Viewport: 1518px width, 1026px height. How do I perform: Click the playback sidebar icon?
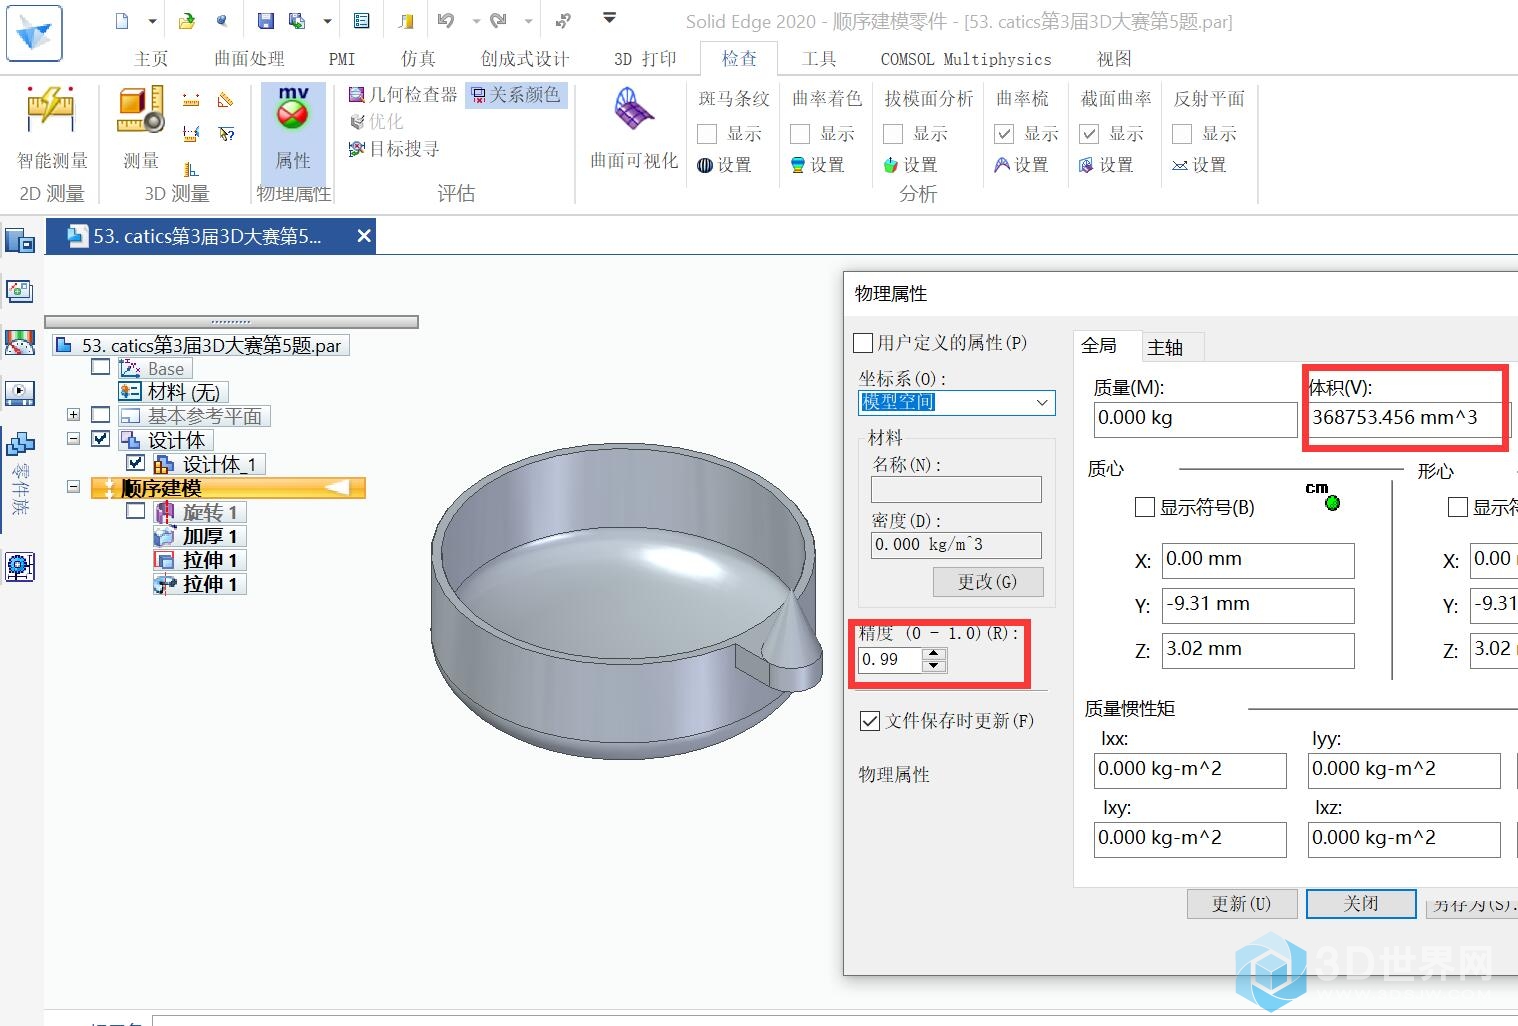pyautogui.click(x=20, y=393)
